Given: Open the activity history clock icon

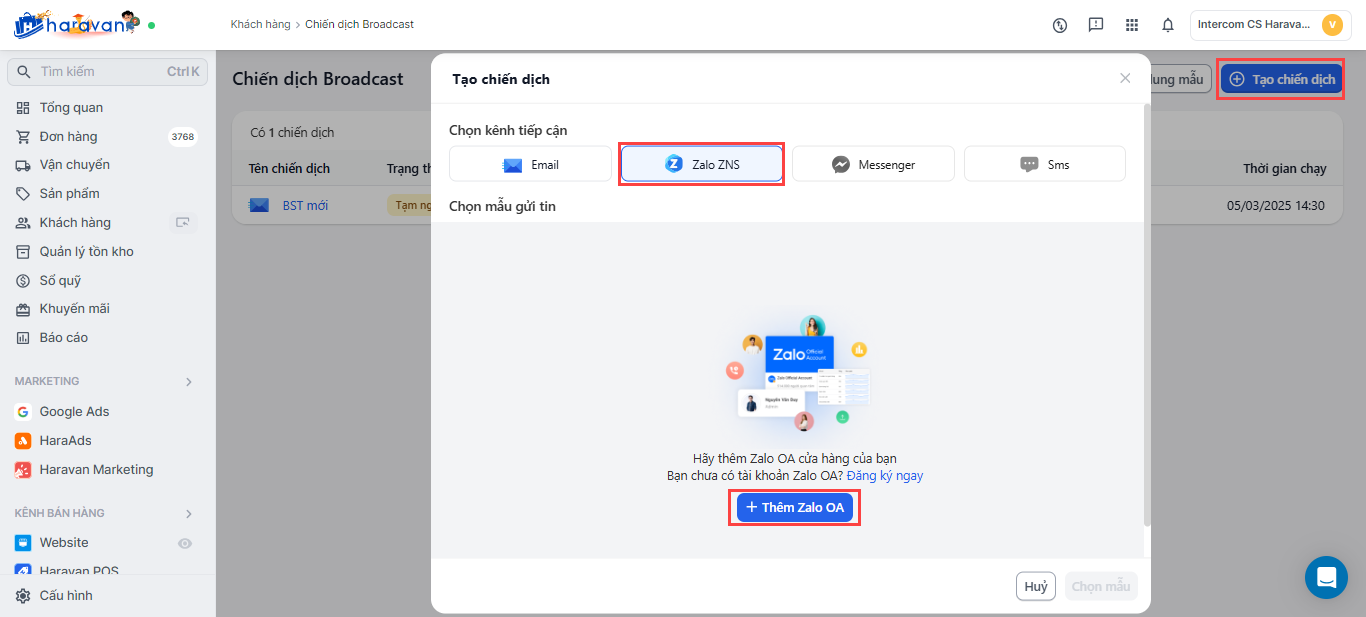Looking at the screenshot, I should [x=1060, y=25].
